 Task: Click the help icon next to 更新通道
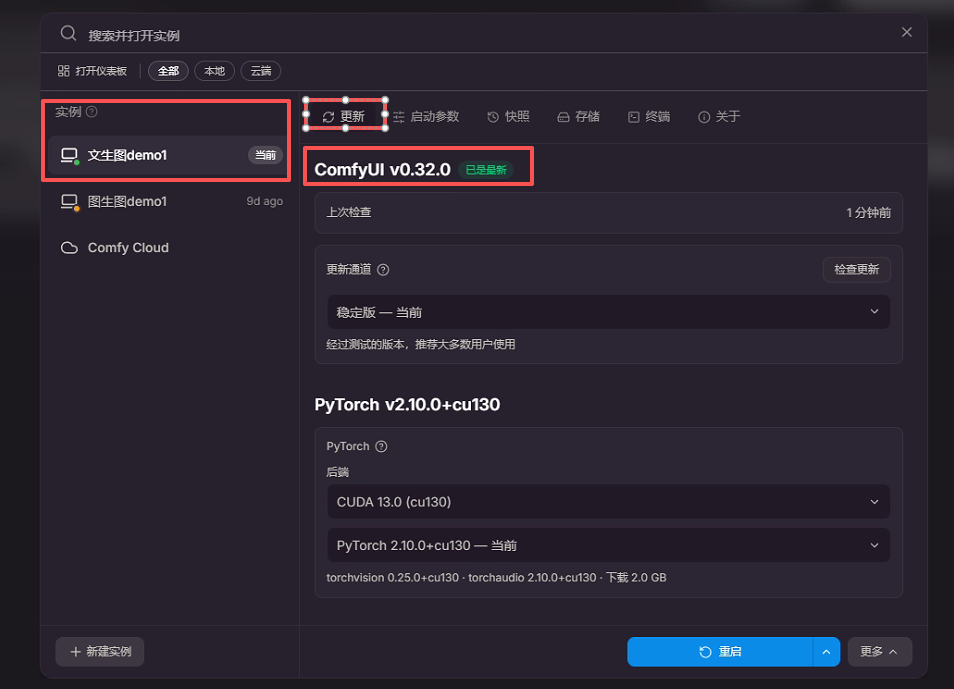383,270
